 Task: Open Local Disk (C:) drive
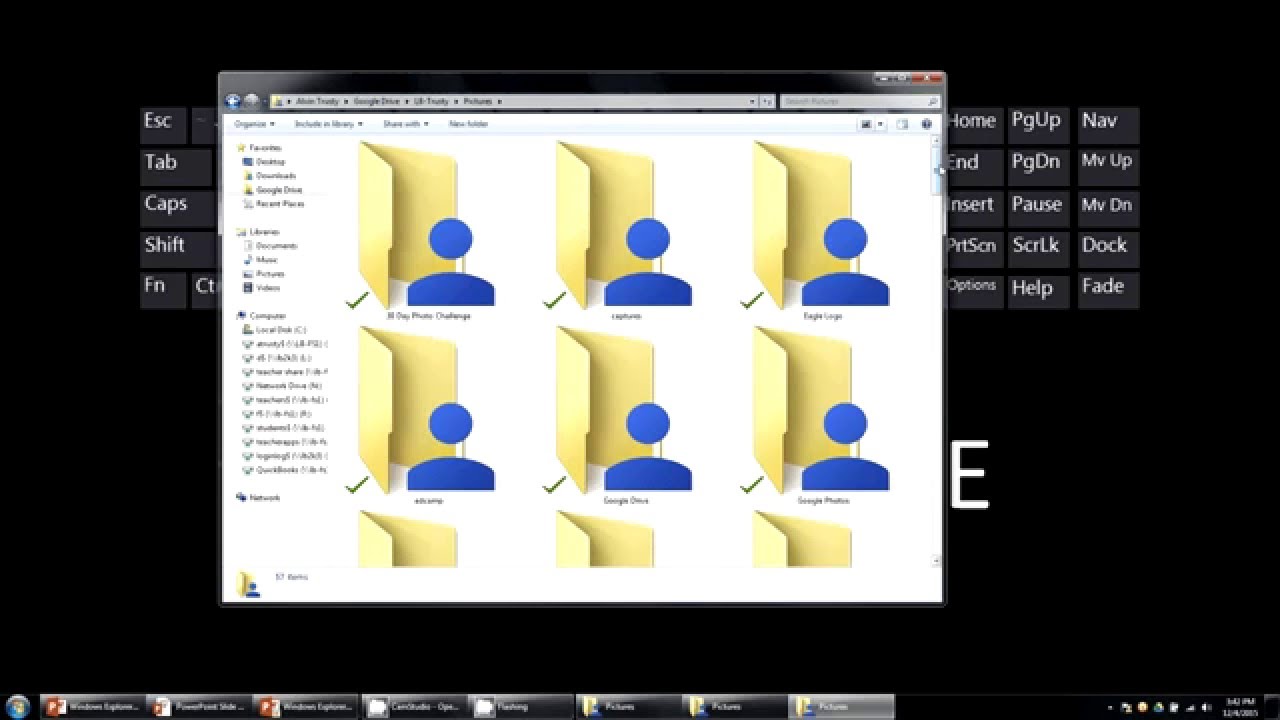[x=275, y=329]
